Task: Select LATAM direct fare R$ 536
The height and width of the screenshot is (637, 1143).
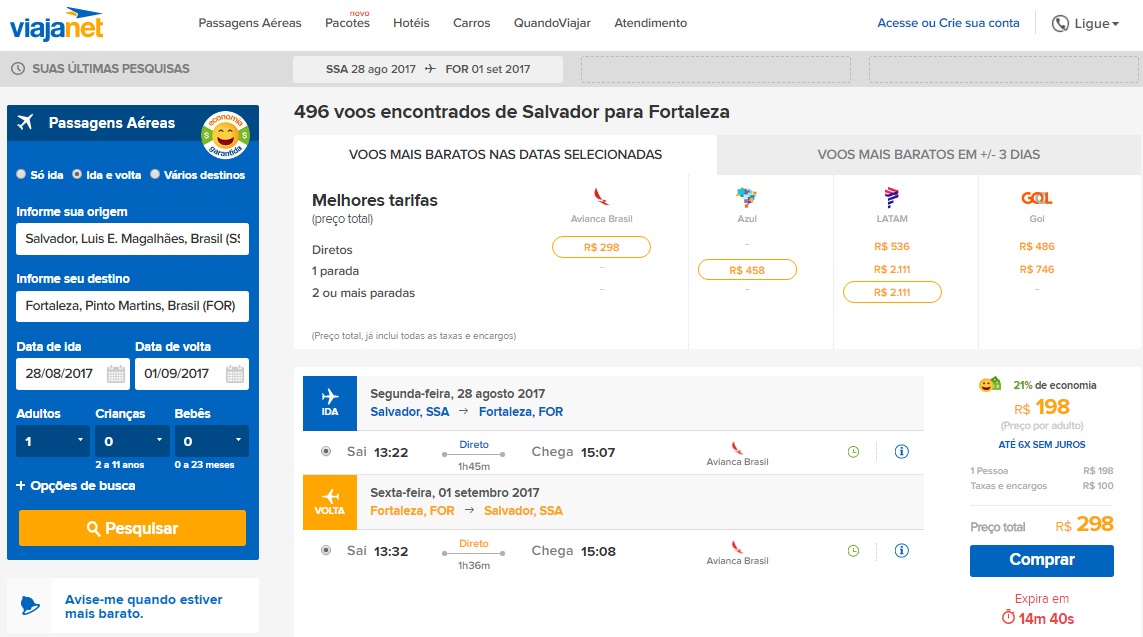Action: [x=892, y=246]
